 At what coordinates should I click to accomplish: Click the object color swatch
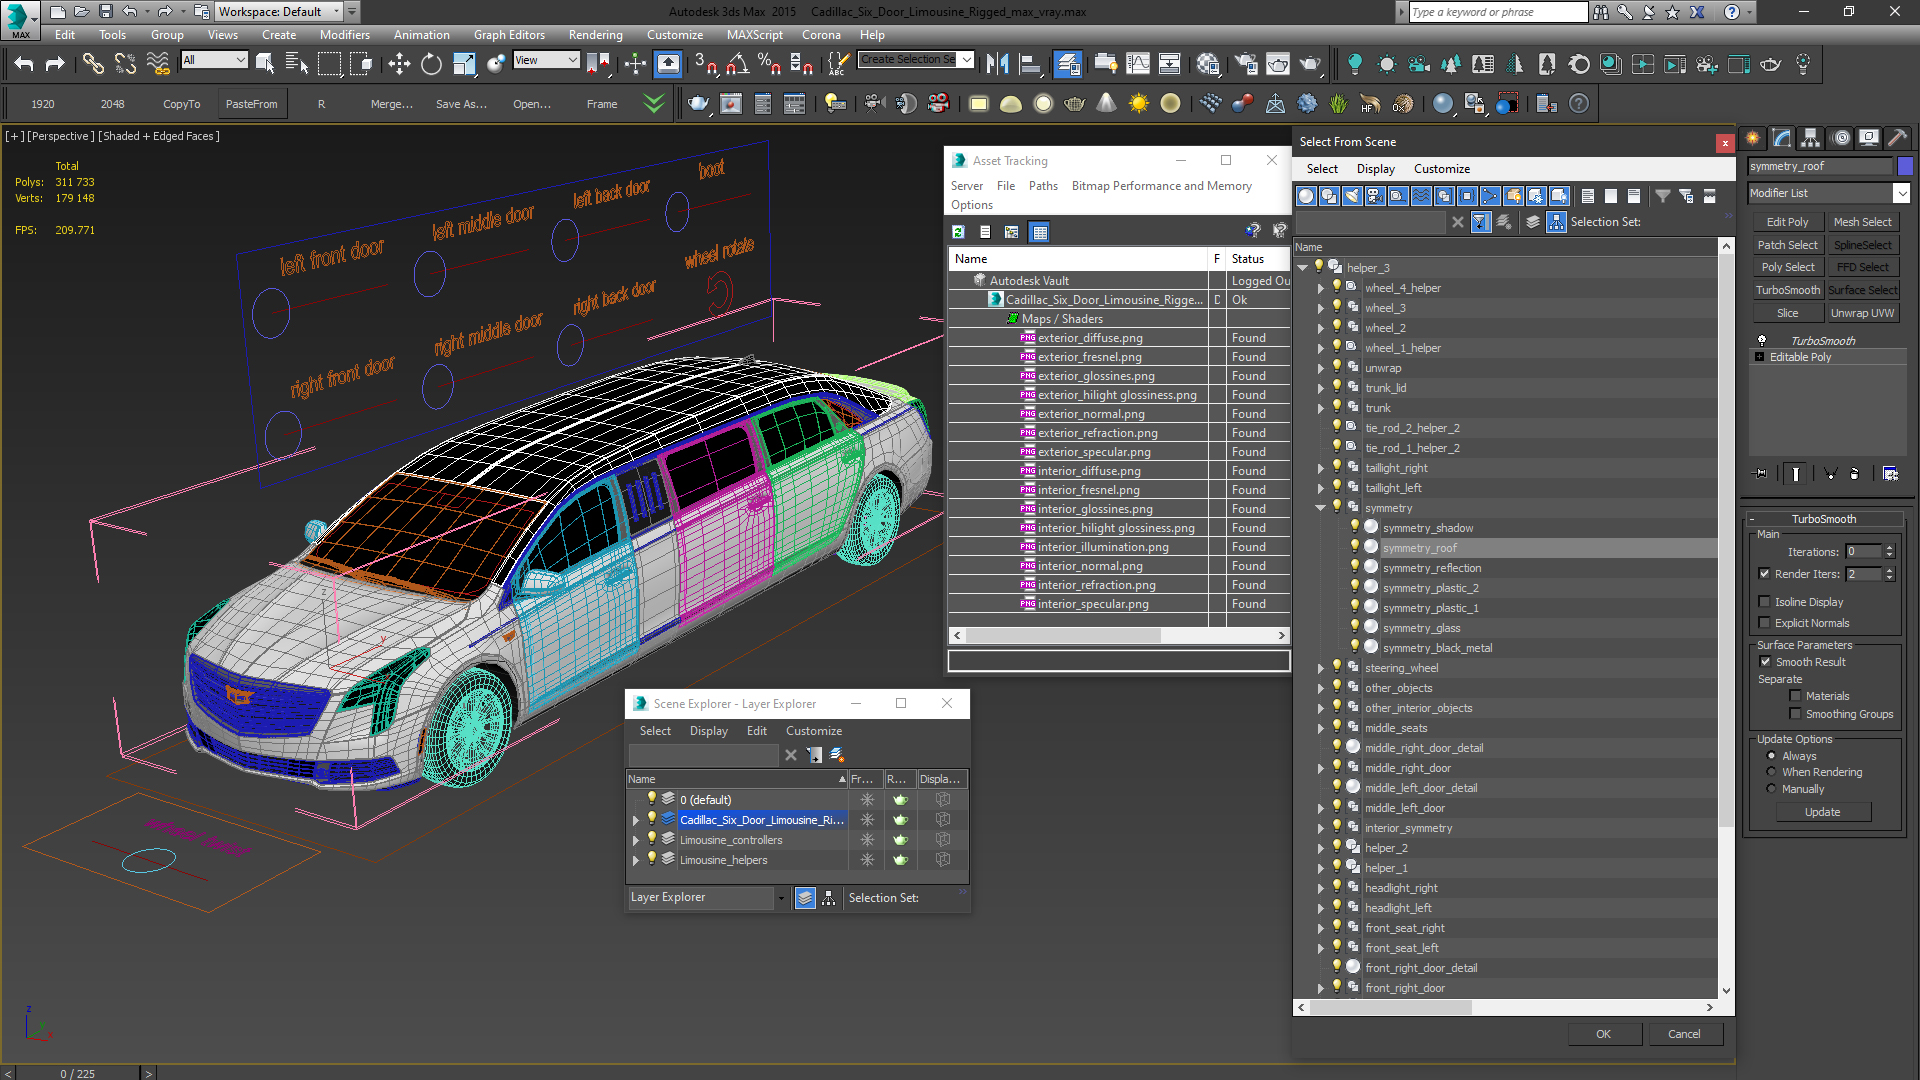point(1905,166)
